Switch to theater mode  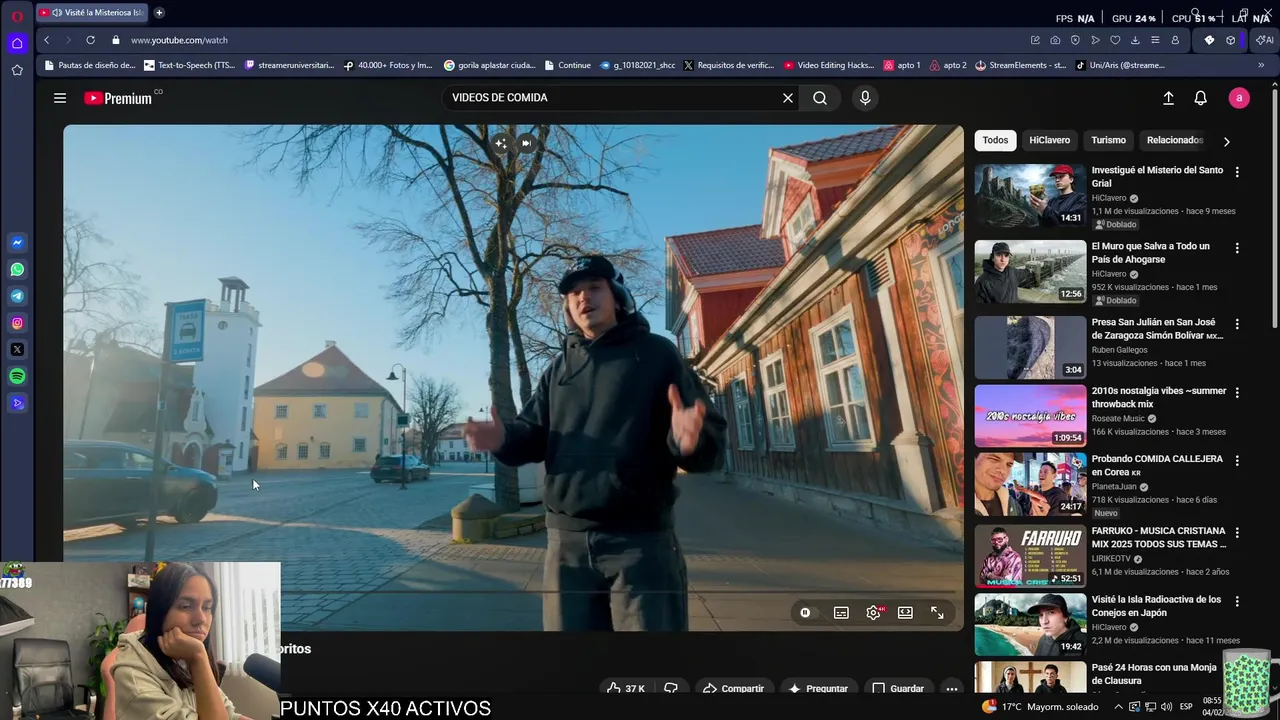(905, 613)
